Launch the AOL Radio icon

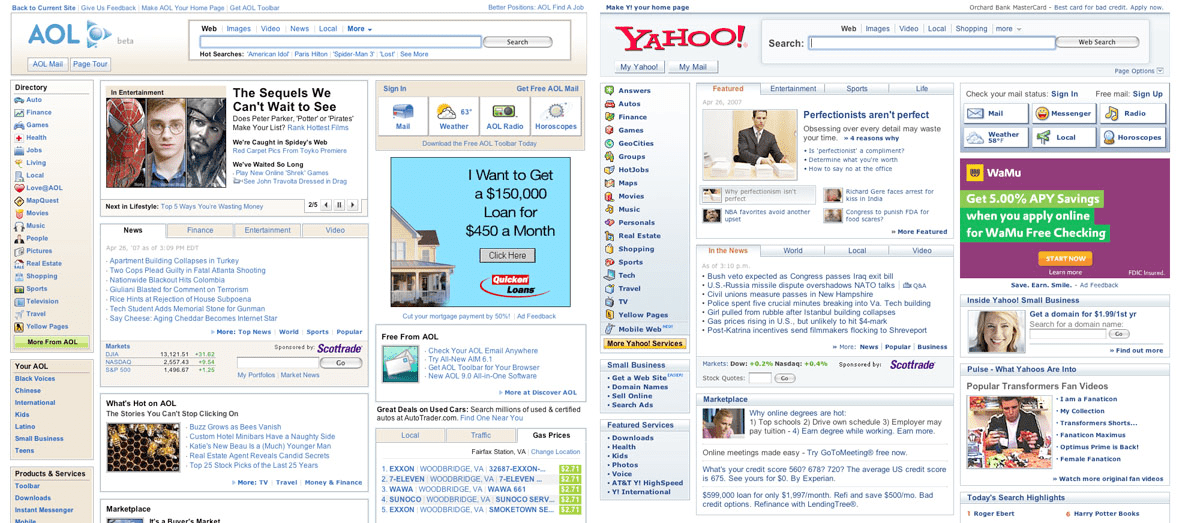coord(505,111)
